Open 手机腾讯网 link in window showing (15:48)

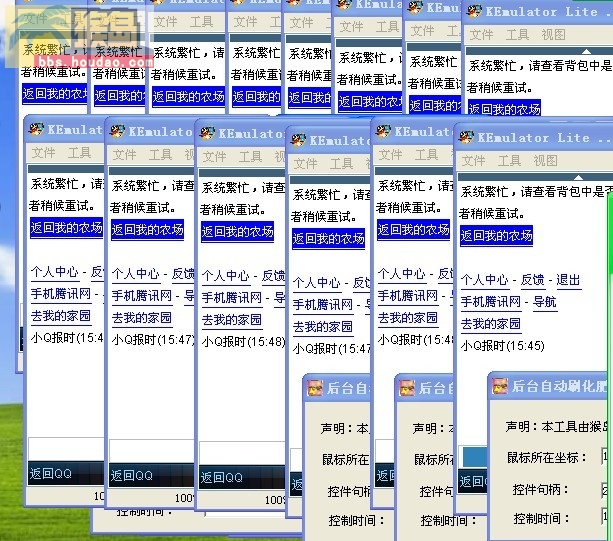pos(232,298)
